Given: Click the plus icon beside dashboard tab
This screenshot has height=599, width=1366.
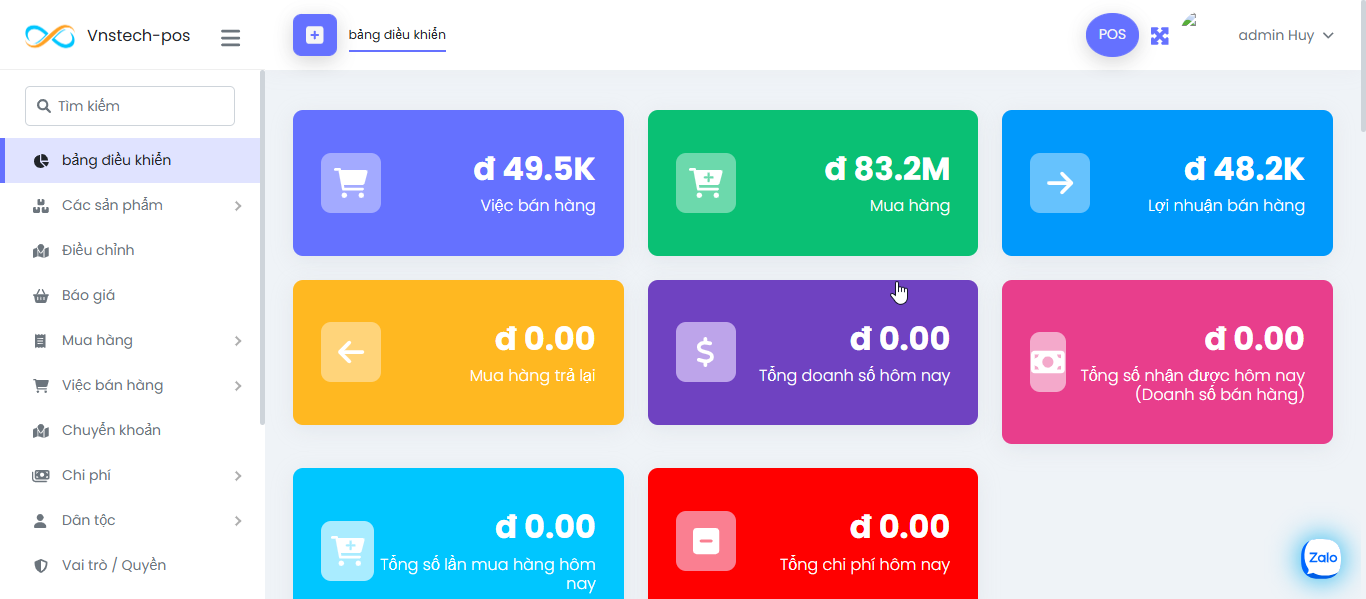Looking at the screenshot, I should tap(314, 35).
